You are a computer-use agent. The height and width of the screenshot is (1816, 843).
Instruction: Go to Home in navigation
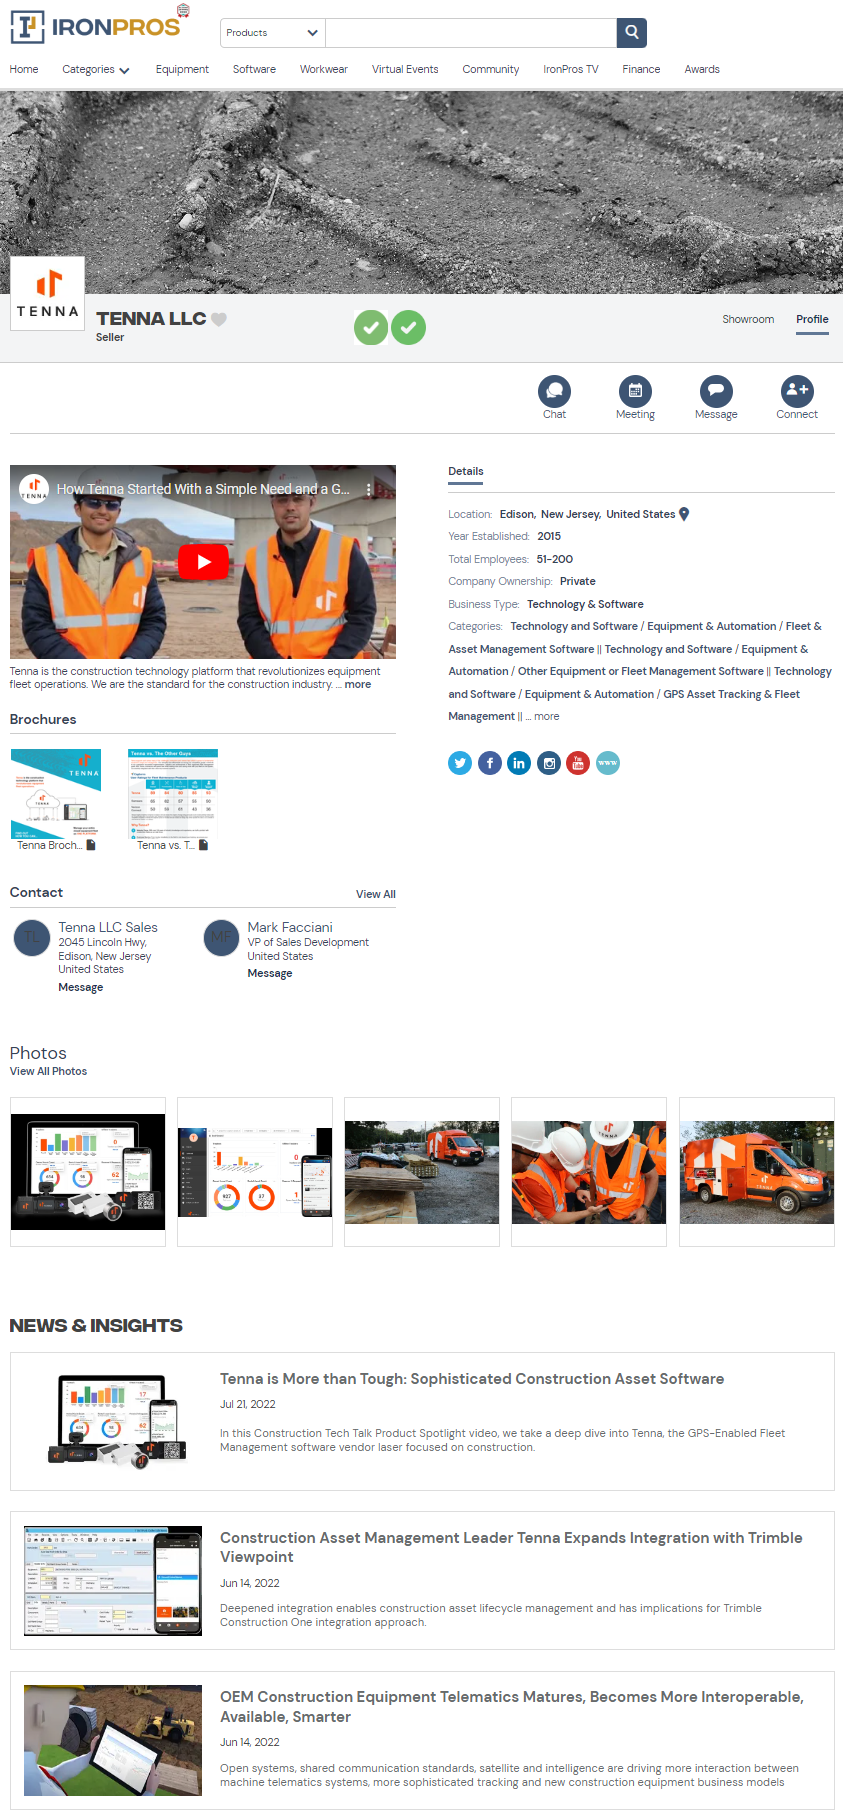tap(24, 69)
